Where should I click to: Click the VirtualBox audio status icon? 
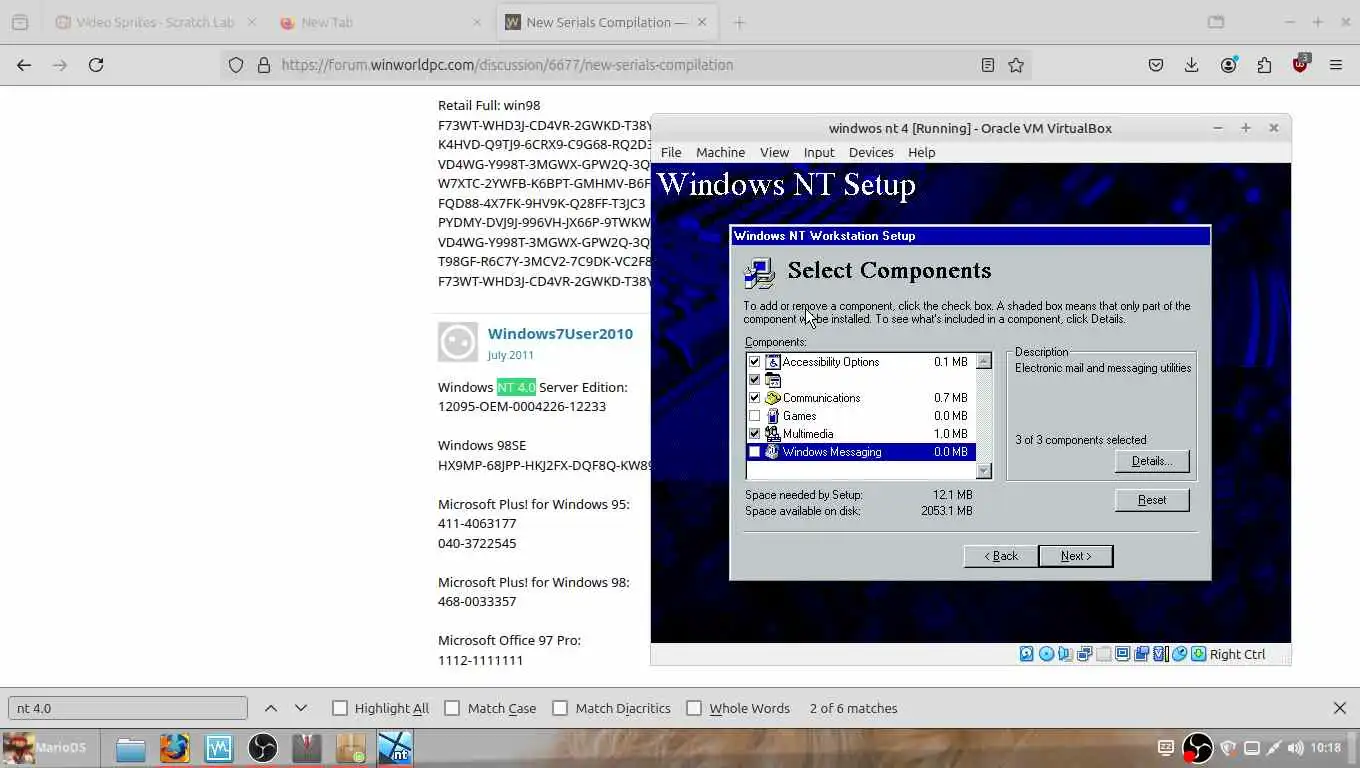(x=1065, y=654)
